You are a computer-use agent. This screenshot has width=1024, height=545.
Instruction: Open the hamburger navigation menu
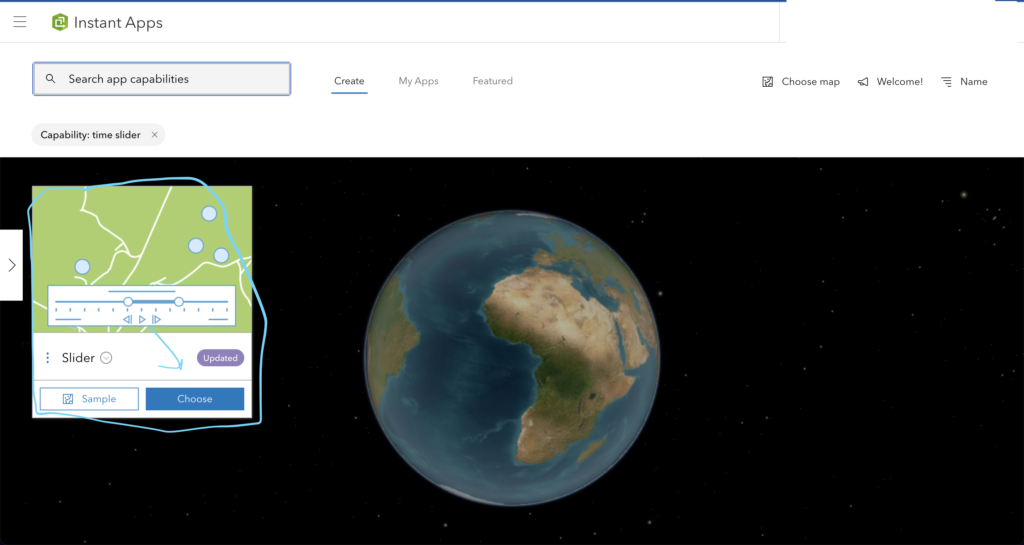tap(20, 22)
